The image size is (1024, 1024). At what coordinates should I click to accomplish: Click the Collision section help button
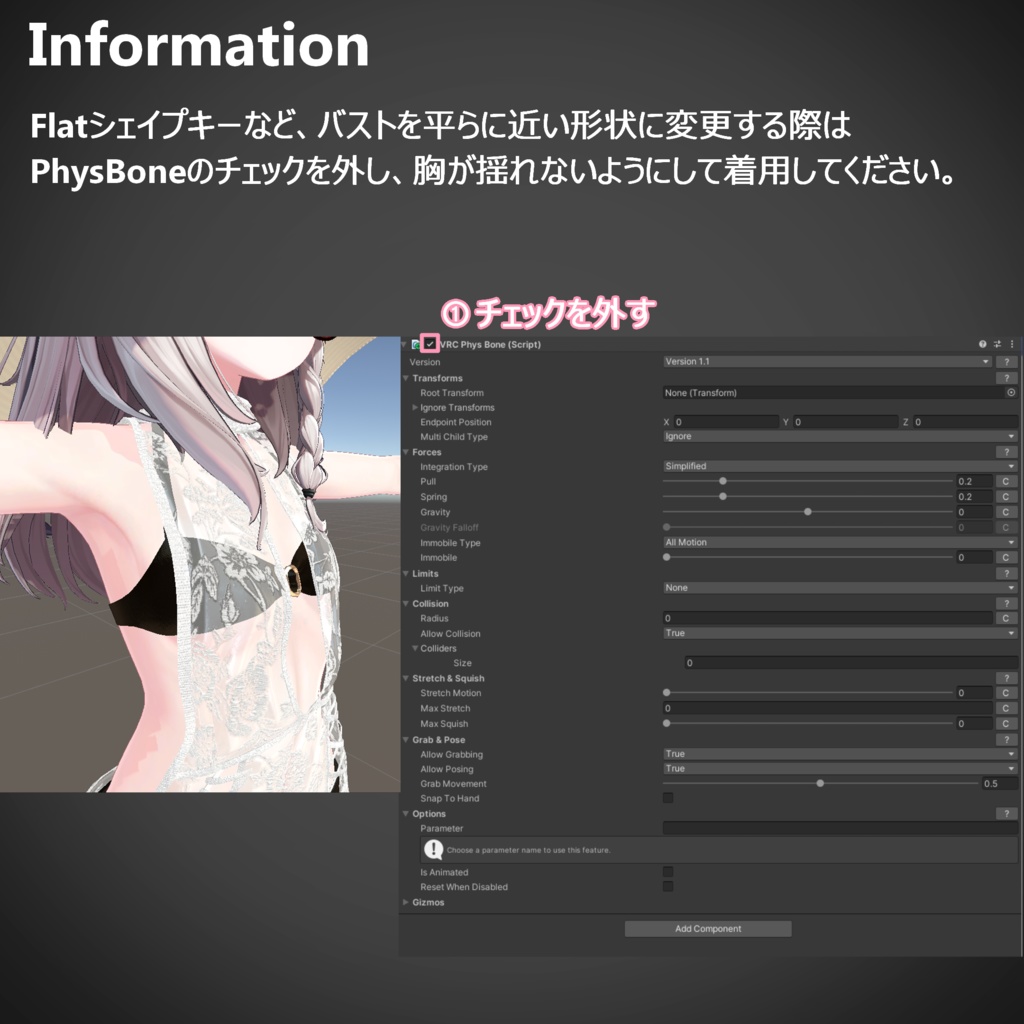coord(1006,603)
